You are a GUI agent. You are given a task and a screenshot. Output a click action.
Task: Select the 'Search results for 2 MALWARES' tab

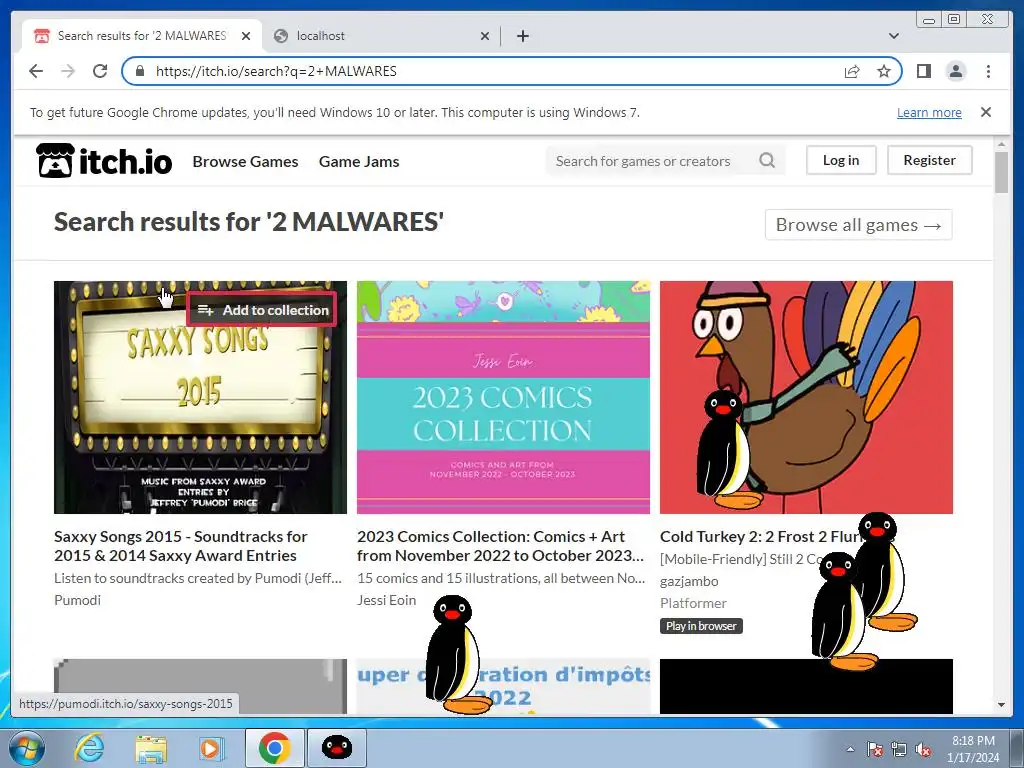142,36
